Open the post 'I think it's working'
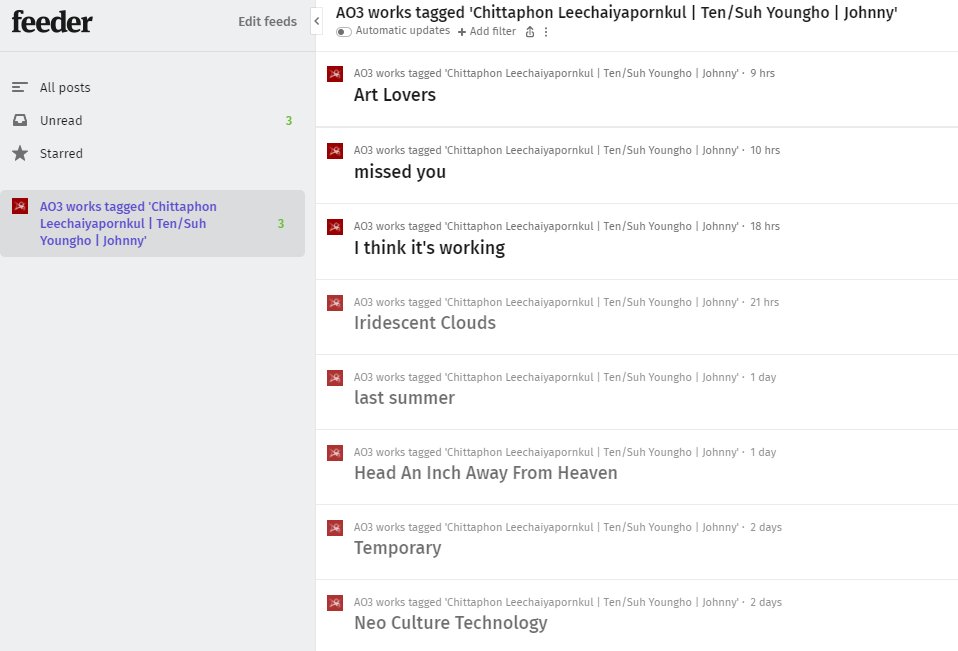The image size is (958, 651). 430,247
